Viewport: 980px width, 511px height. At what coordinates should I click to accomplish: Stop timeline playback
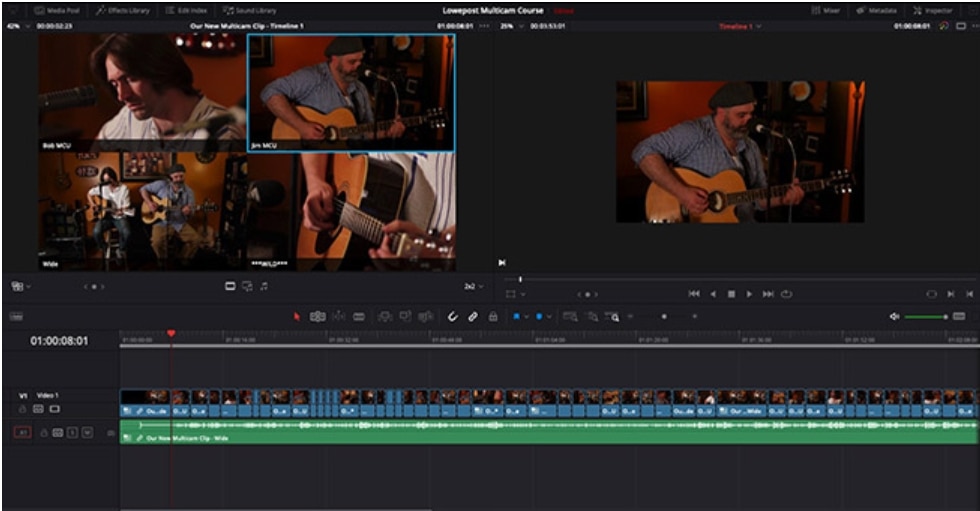coord(731,294)
